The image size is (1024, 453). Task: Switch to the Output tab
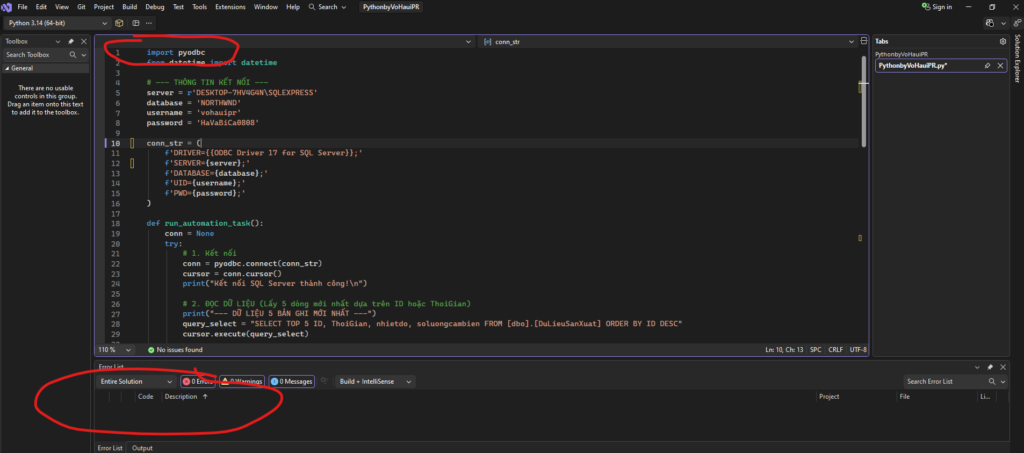click(x=142, y=448)
